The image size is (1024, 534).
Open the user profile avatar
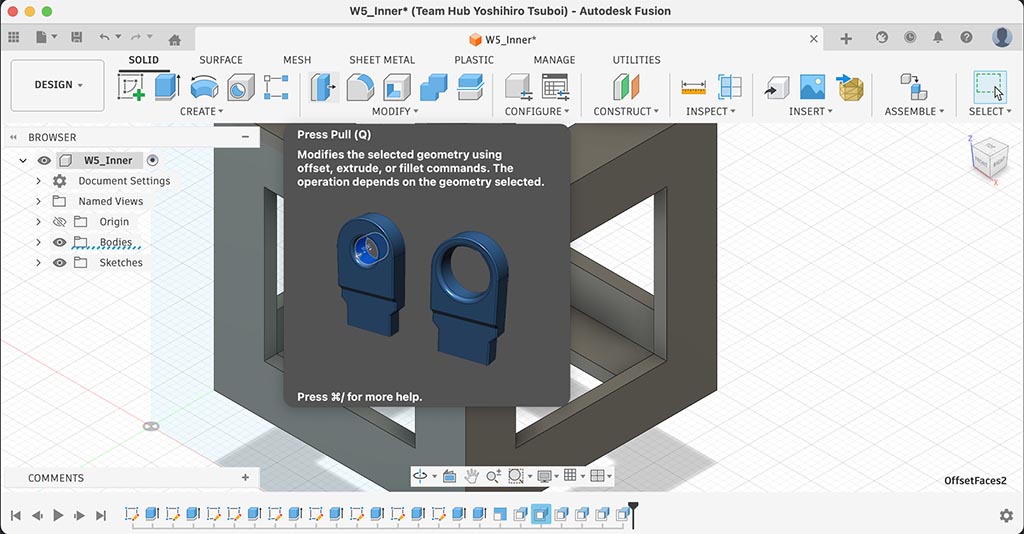point(1002,37)
